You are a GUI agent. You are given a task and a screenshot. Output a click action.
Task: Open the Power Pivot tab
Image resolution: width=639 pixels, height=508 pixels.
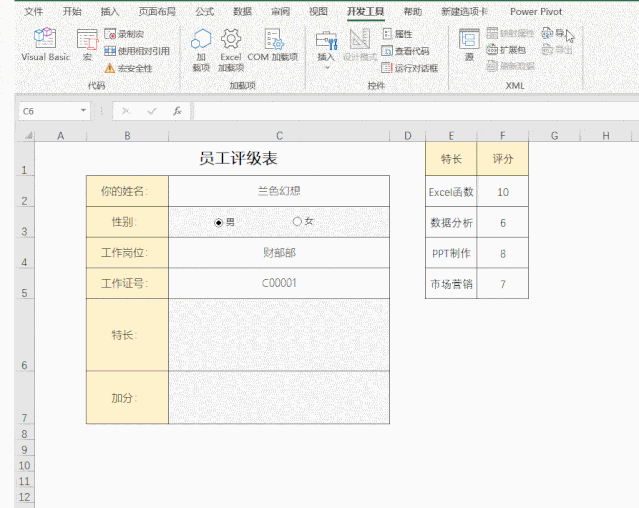click(536, 11)
